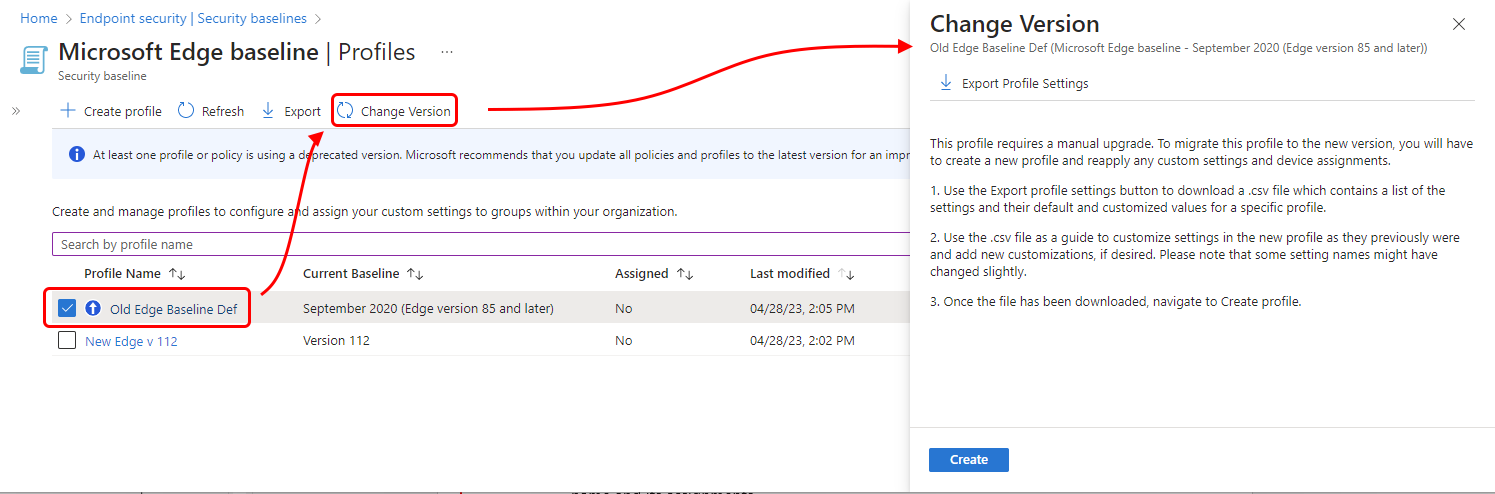Click Export in toolbar
Screen dimensions: 1495x494
tap(291, 111)
